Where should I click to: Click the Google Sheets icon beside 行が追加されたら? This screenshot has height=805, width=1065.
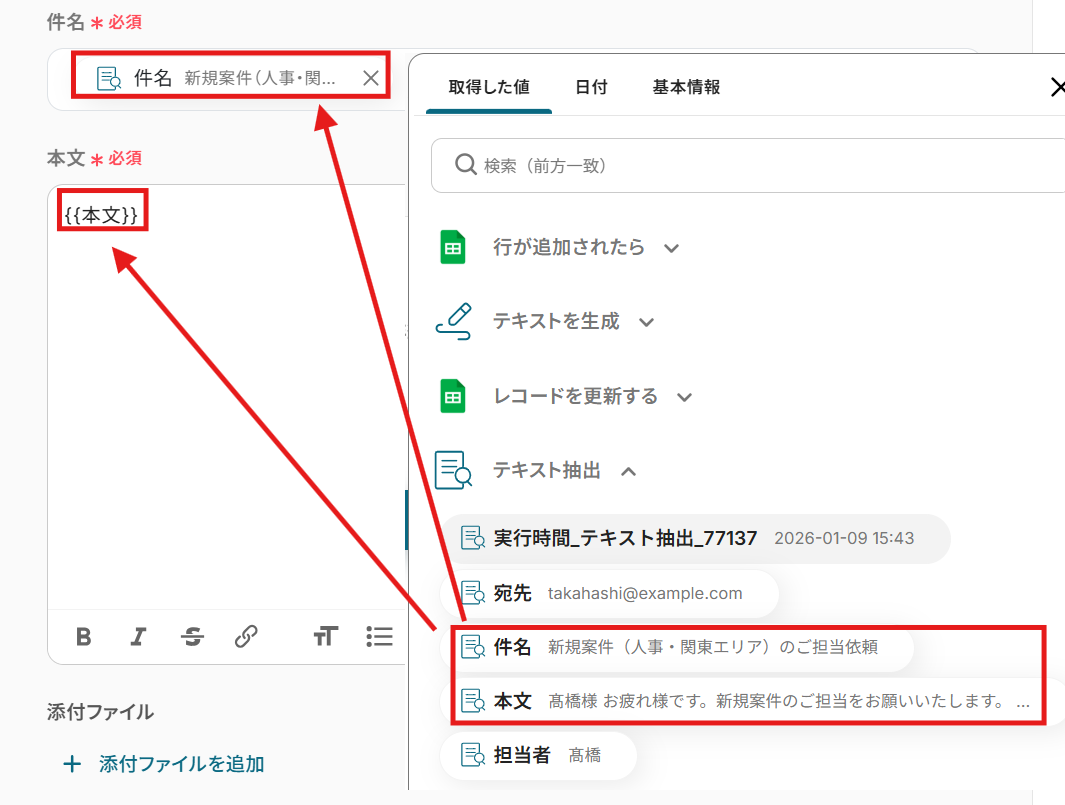click(453, 247)
